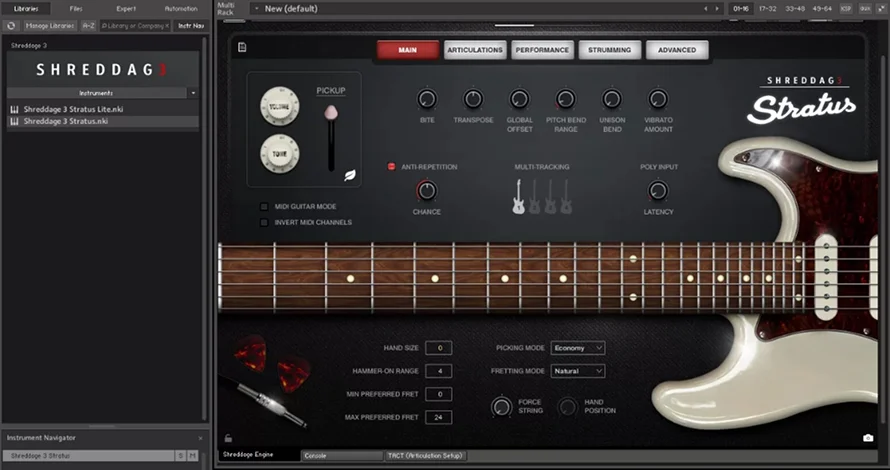Open the Fretting Mode dropdown
890x470 pixels.
click(x=578, y=371)
